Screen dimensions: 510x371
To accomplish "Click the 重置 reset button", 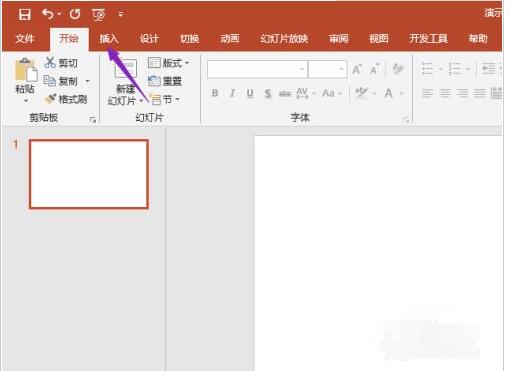I will tap(165, 81).
